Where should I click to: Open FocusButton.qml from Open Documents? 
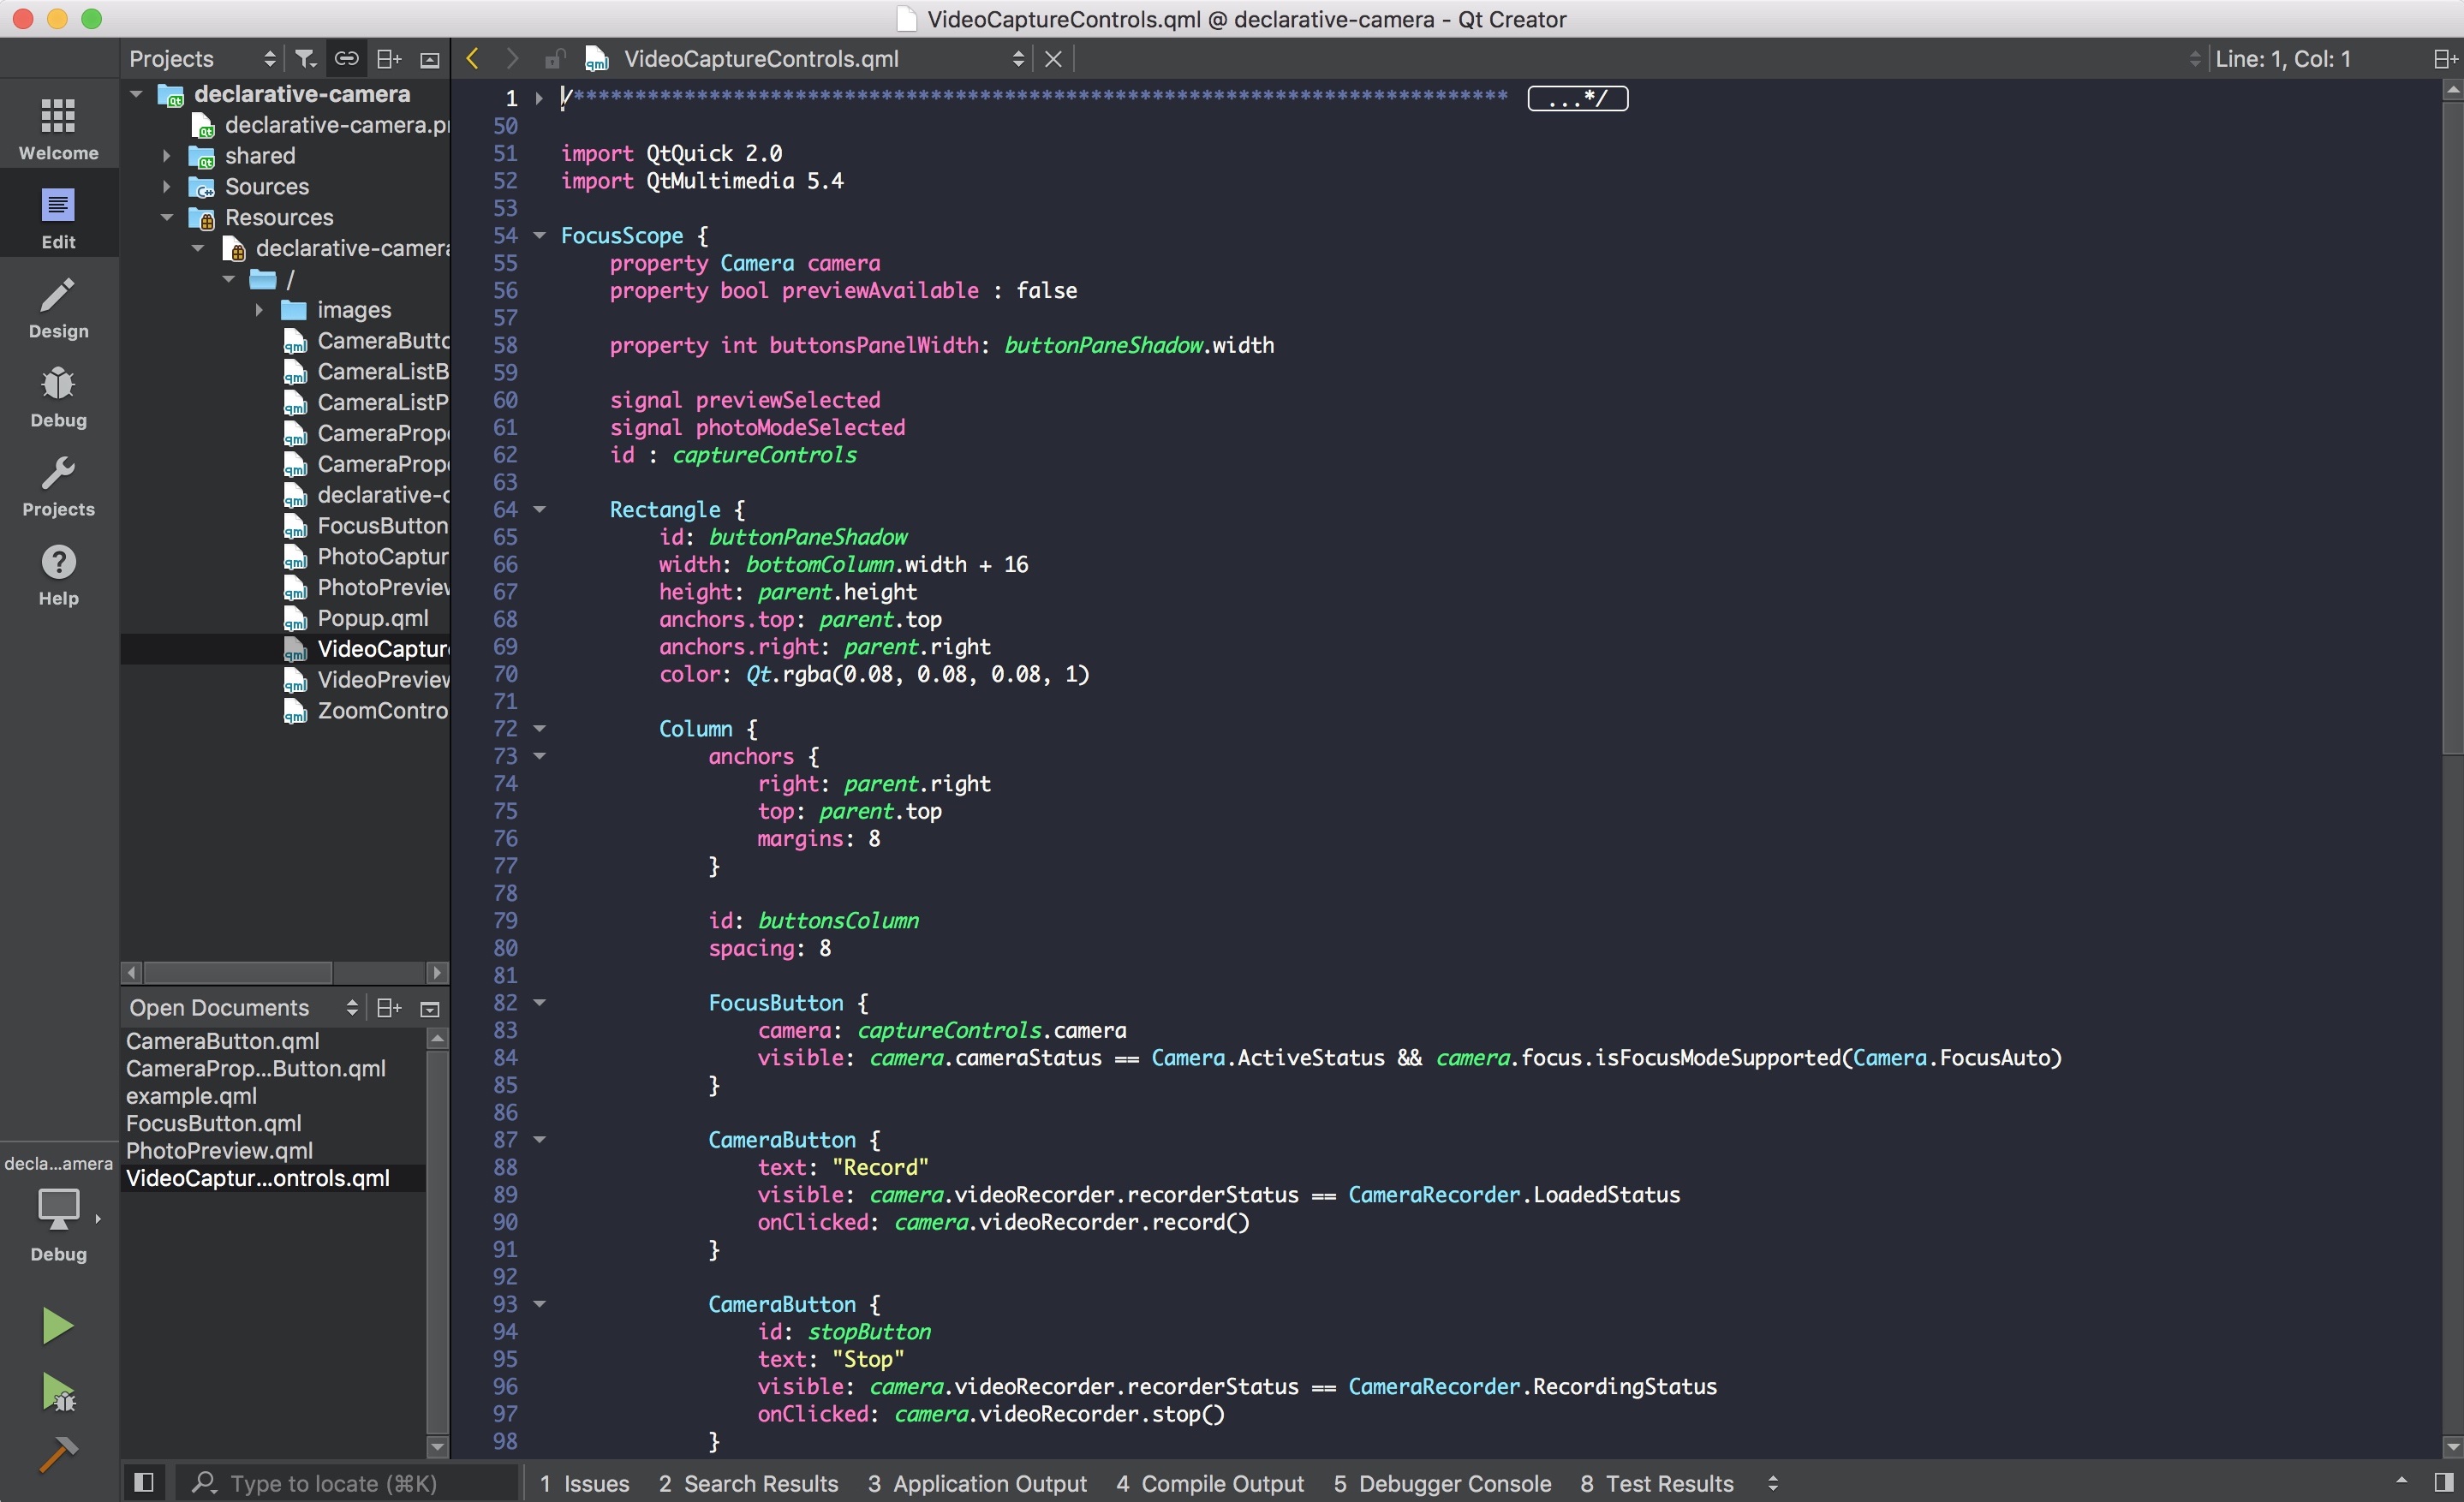(x=213, y=1123)
